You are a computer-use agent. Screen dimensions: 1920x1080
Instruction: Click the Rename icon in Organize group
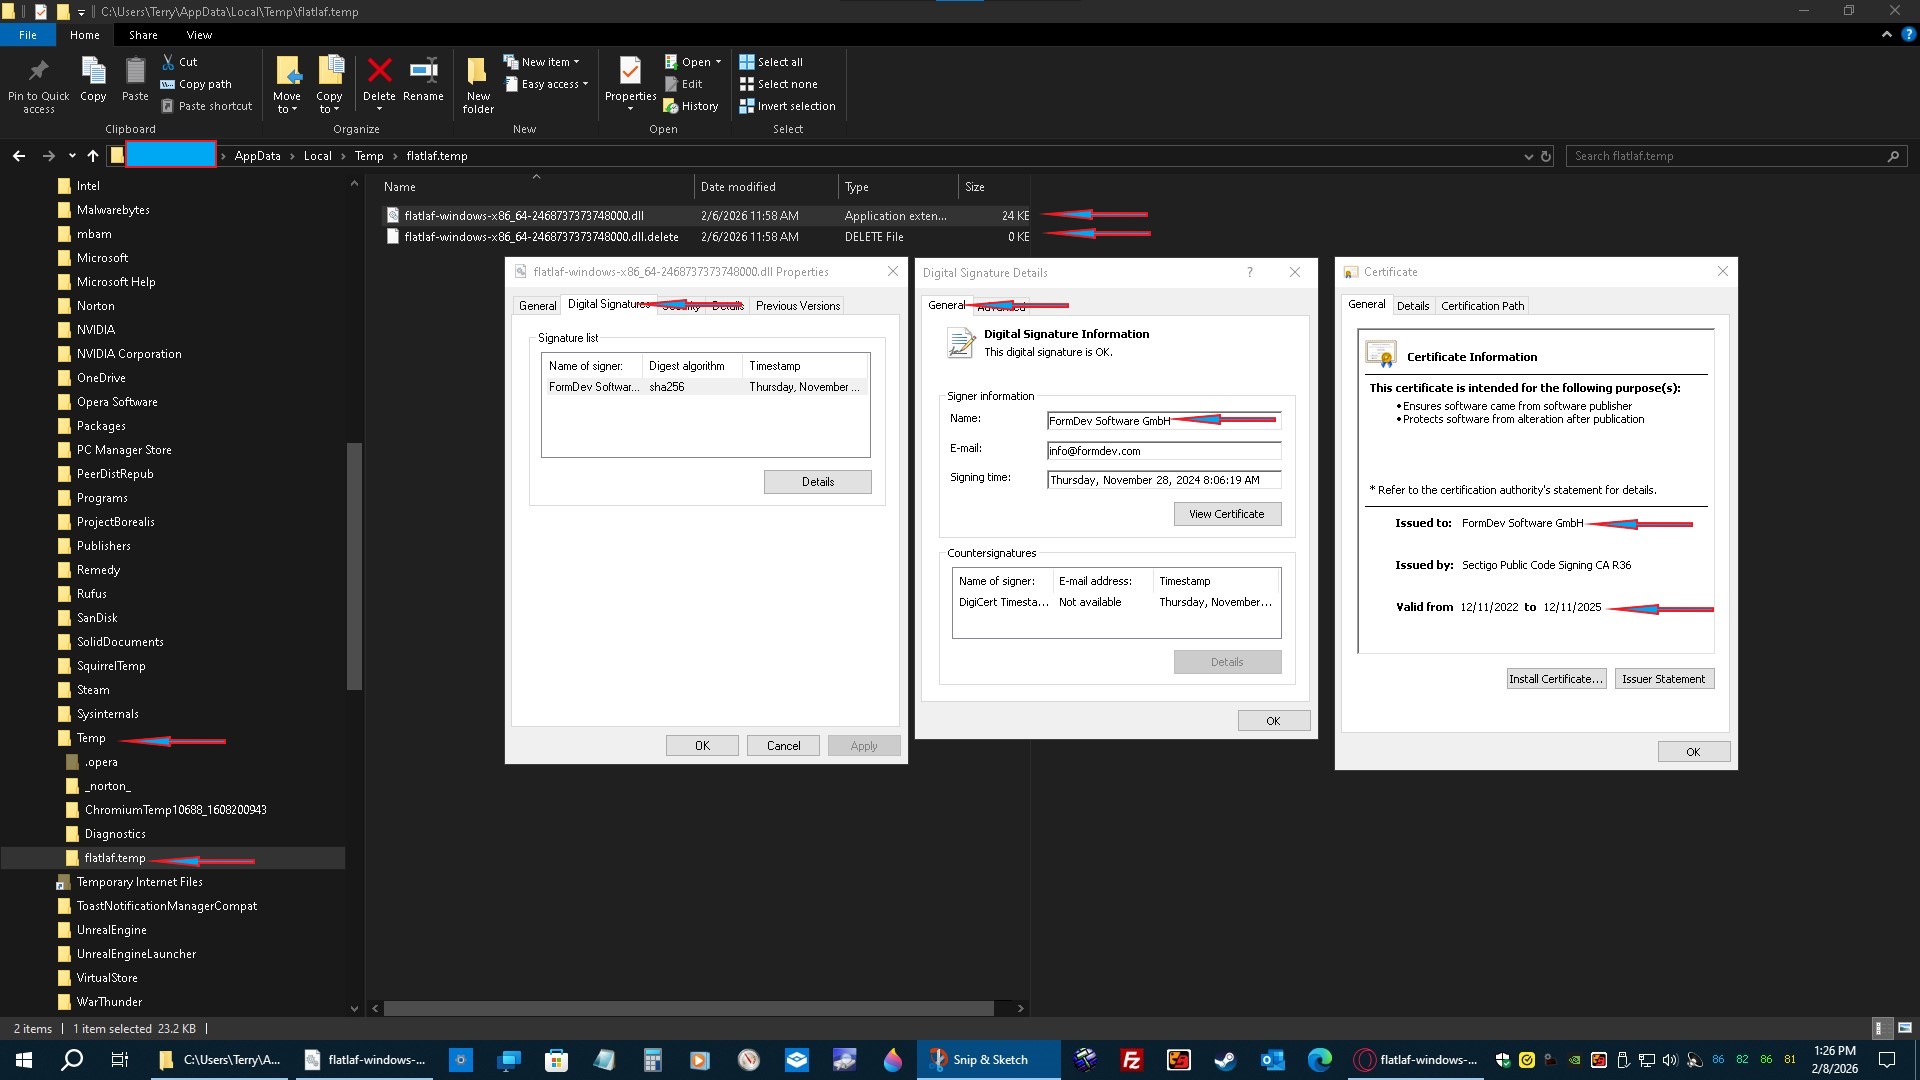423,72
